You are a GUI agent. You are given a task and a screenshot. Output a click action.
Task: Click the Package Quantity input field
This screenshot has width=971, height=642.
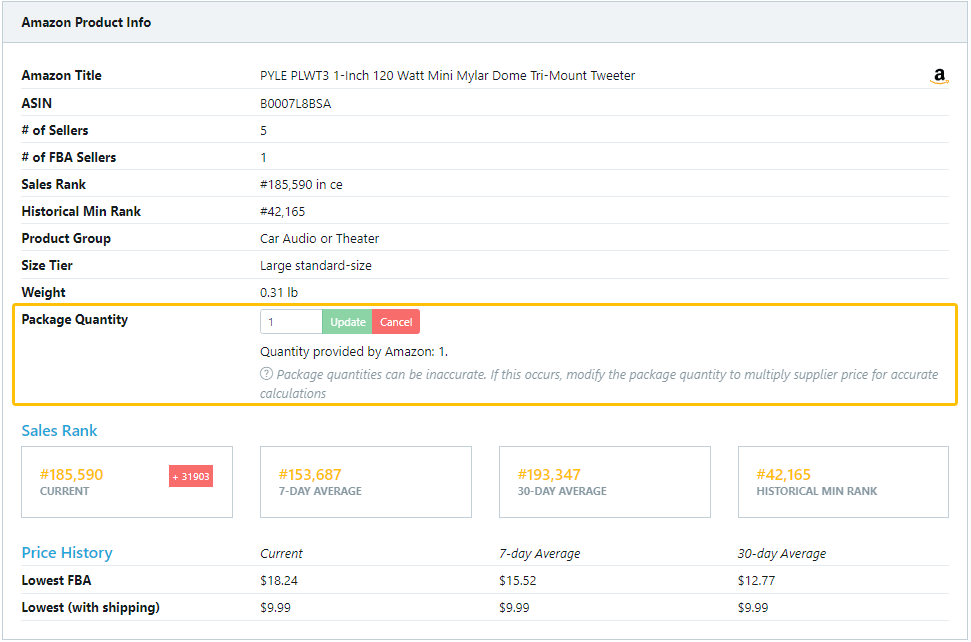coord(291,322)
